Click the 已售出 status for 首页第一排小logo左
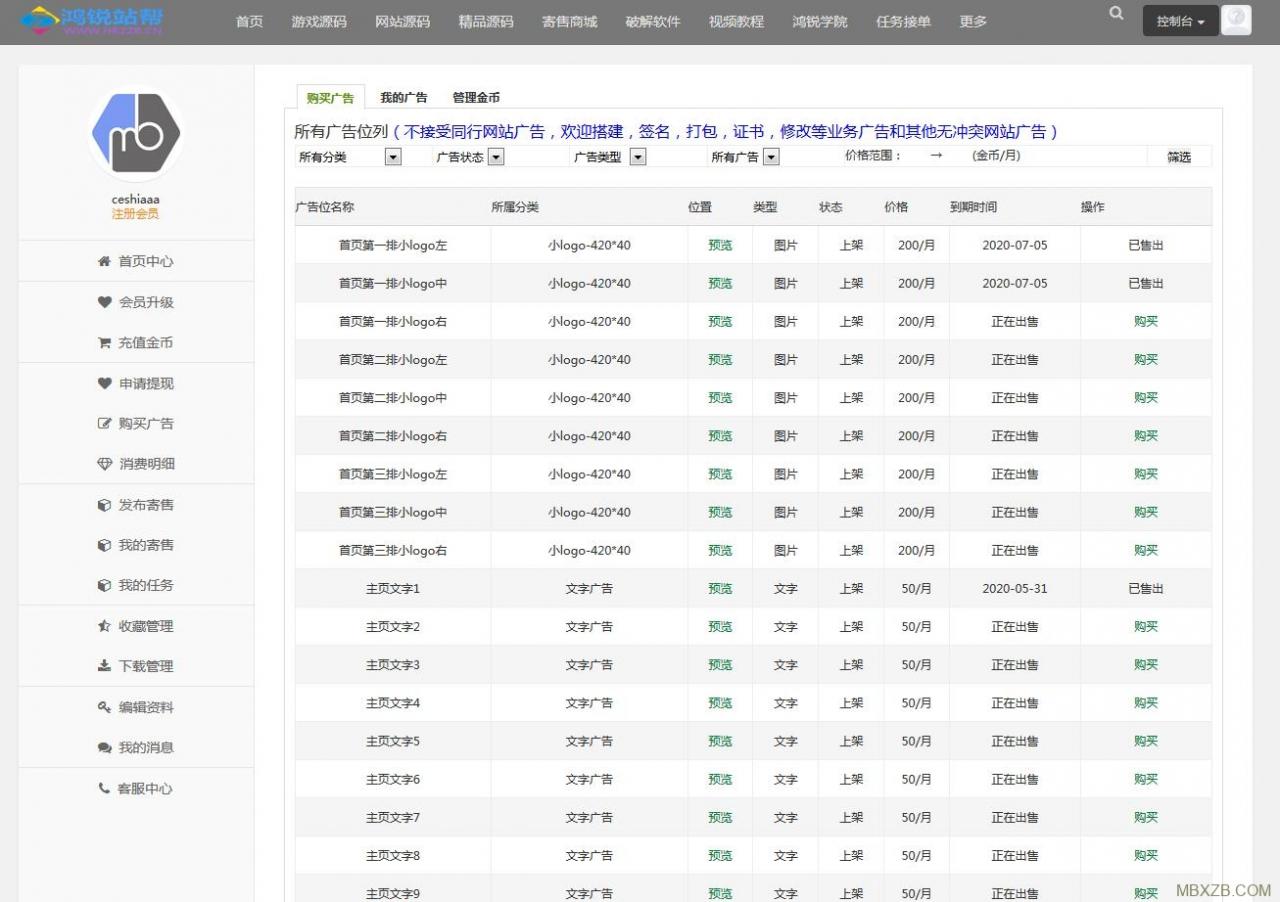1280x902 pixels. (1146, 245)
